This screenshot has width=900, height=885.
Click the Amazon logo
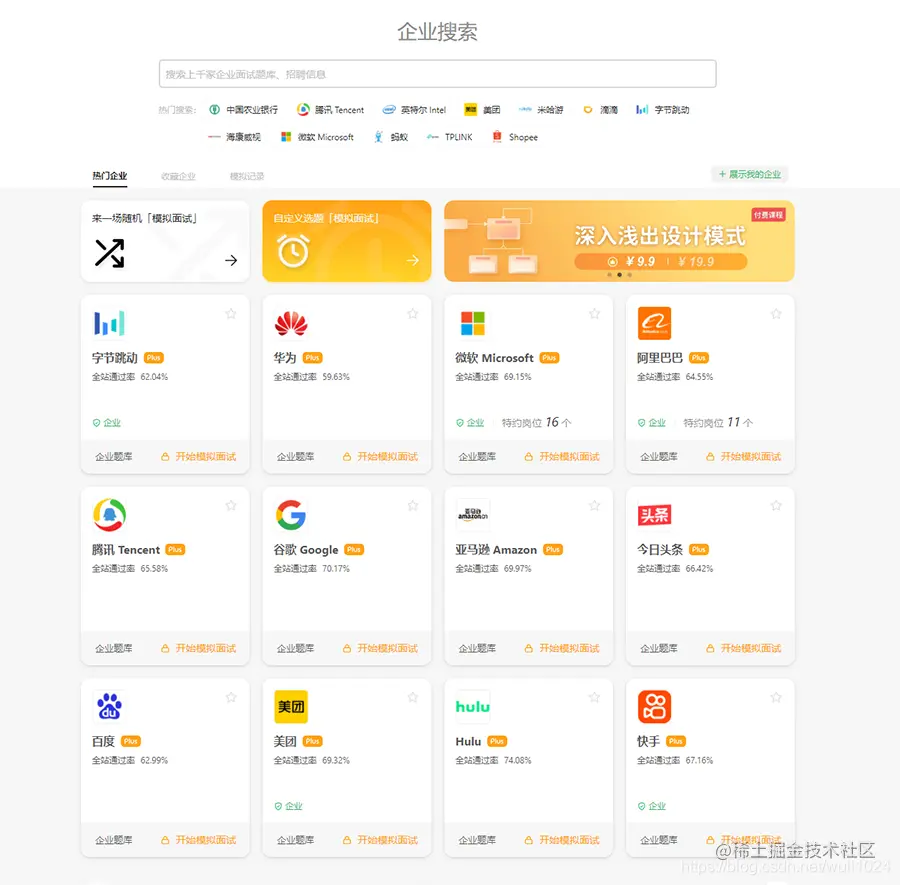pos(473,515)
